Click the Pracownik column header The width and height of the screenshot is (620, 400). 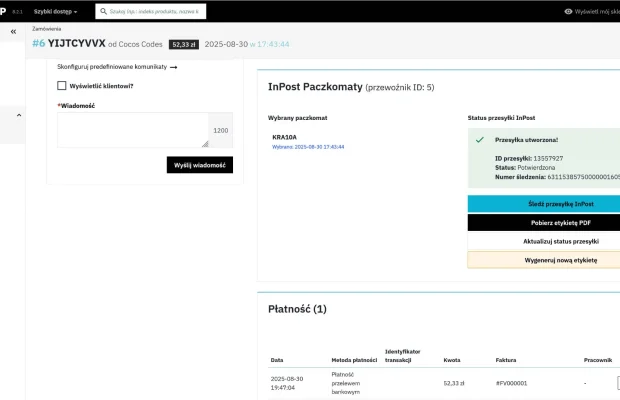(x=598, y=360)
